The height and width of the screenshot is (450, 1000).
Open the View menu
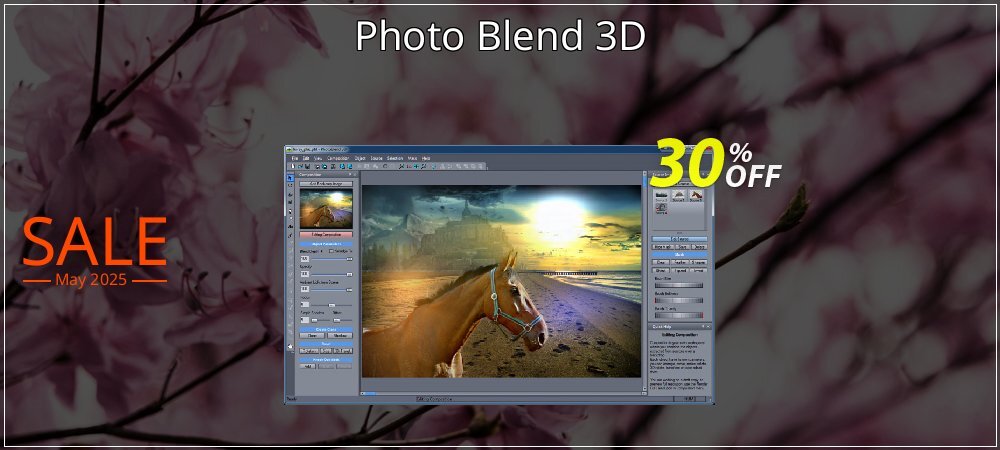(x=318, y=158)
